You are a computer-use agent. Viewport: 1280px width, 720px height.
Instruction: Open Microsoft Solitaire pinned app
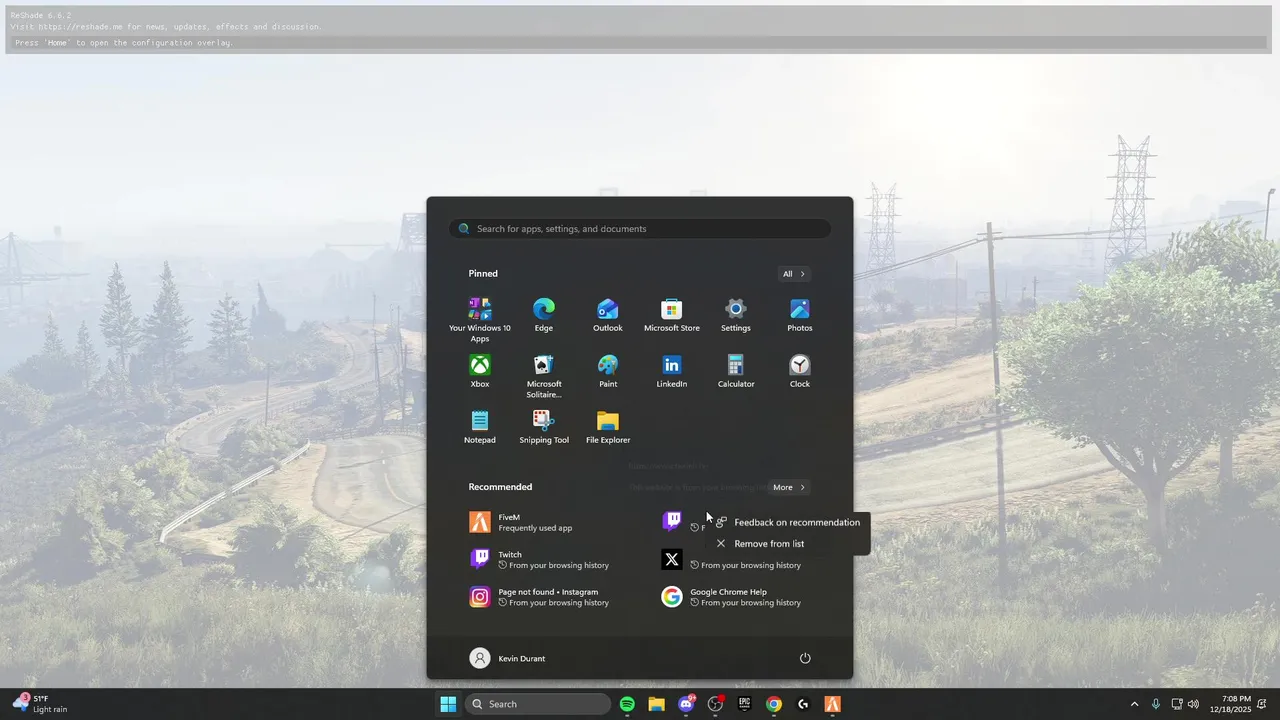(544, 376)
